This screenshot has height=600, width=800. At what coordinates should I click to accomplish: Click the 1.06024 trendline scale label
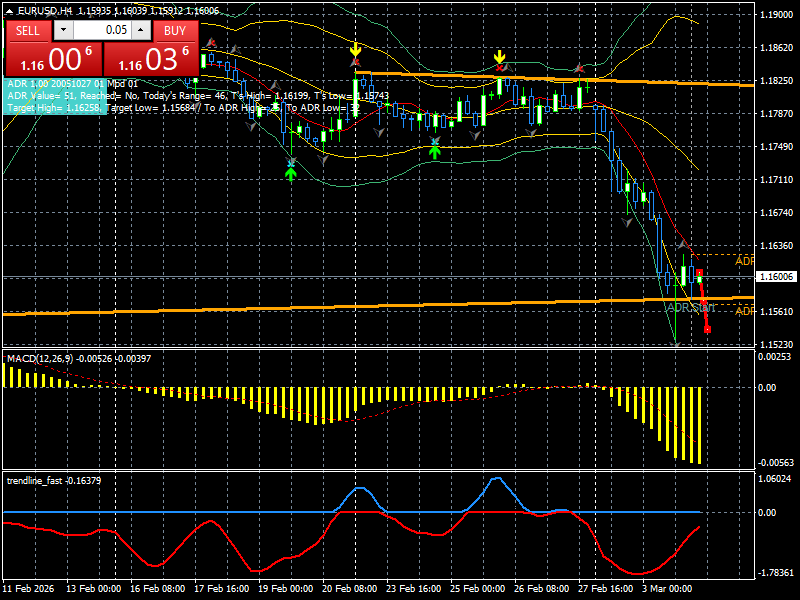point(774,479)
